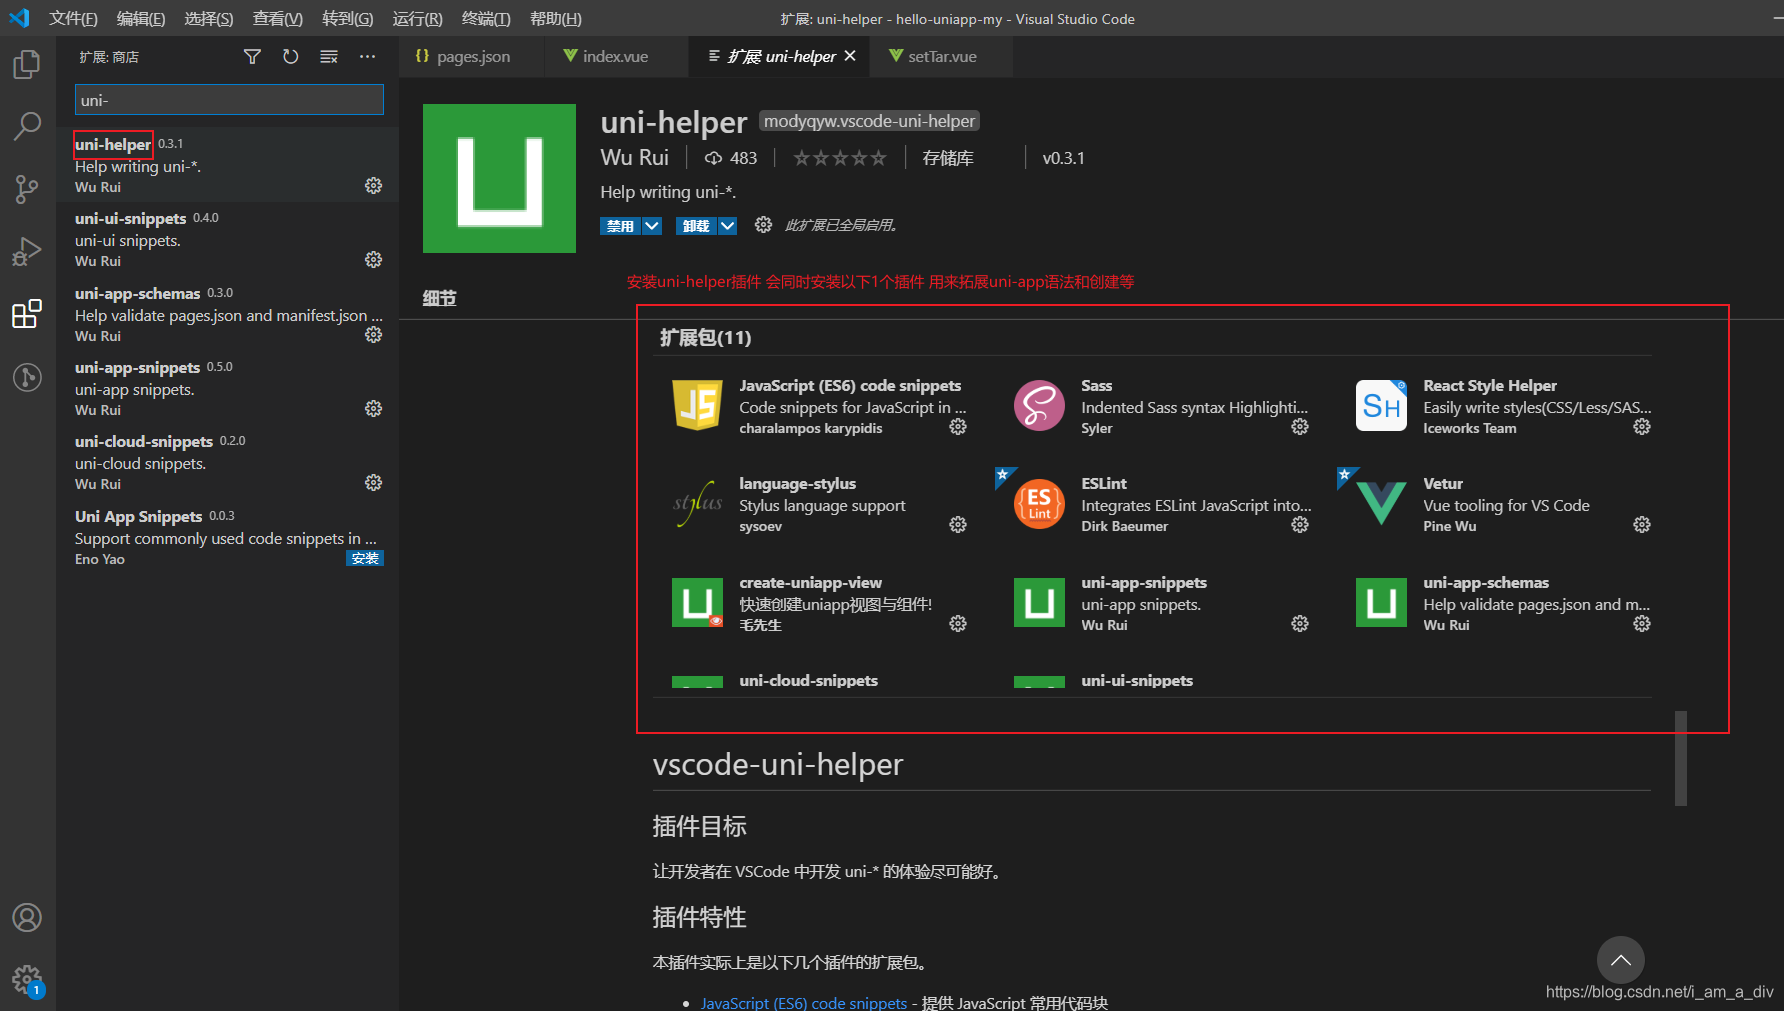Open the 转到(G) menu
The height and width of the screenshot is (1011, 1784).
click(x=348, y=19)
